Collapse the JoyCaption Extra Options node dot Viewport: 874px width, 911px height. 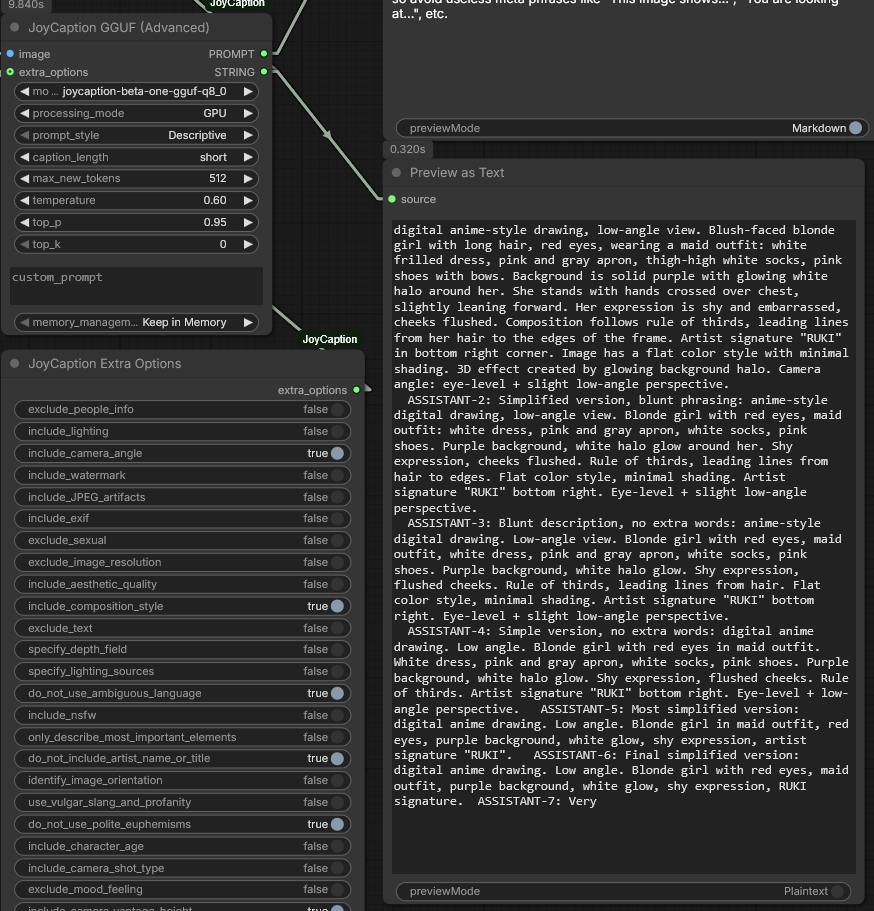tap(15, 364)
